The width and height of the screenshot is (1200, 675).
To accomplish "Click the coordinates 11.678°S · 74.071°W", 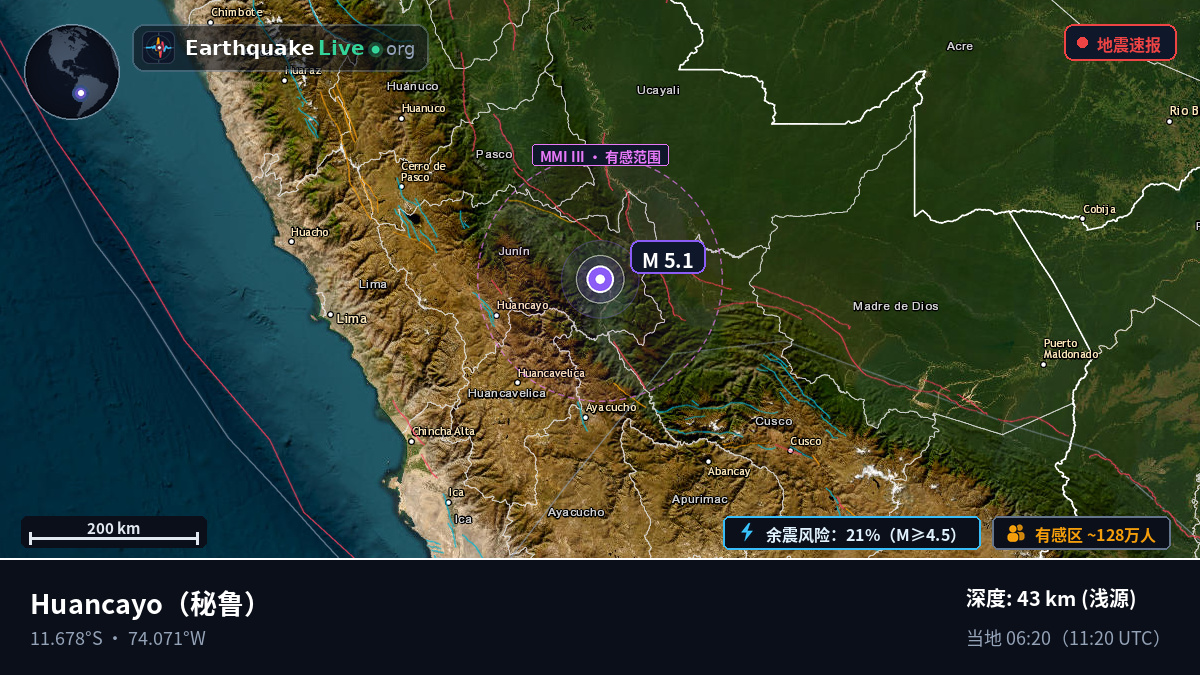I will coord(118,638).
